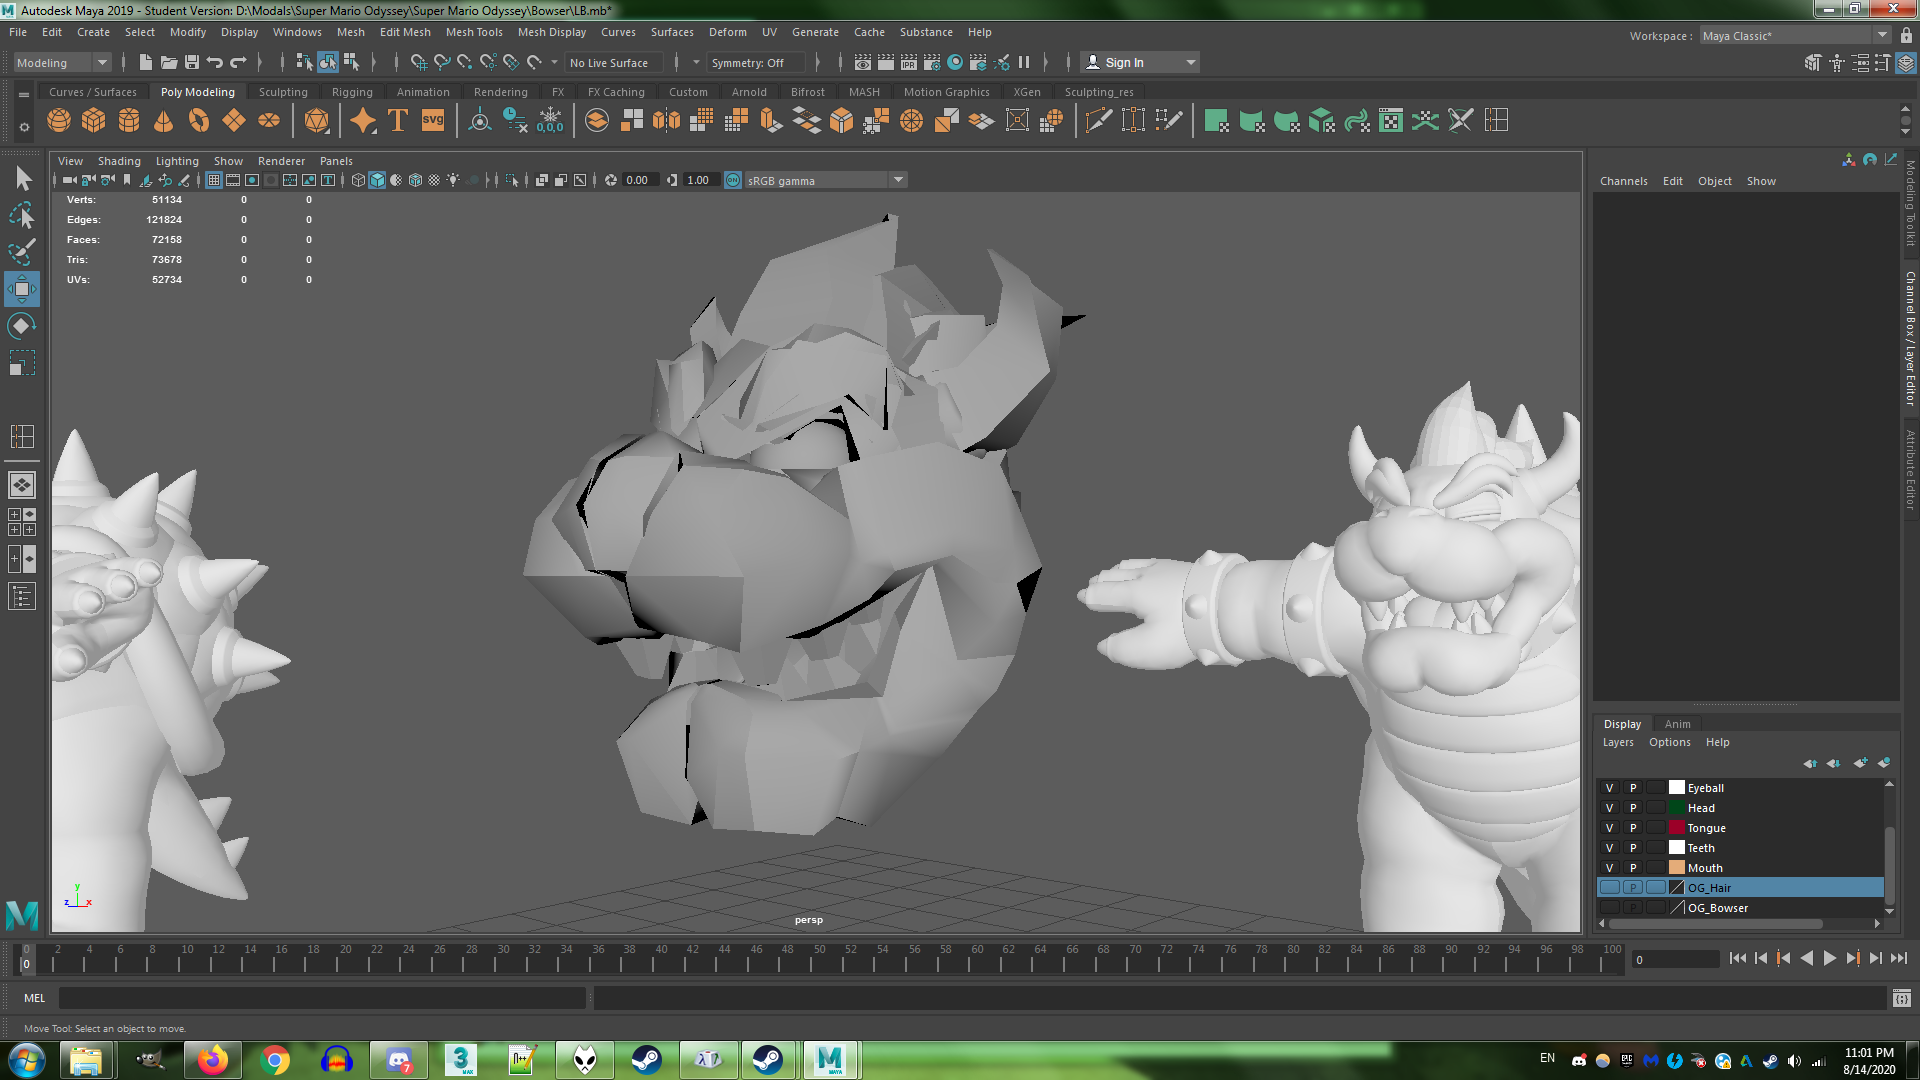Create a polygon torus from the shelf

point(199,121)
